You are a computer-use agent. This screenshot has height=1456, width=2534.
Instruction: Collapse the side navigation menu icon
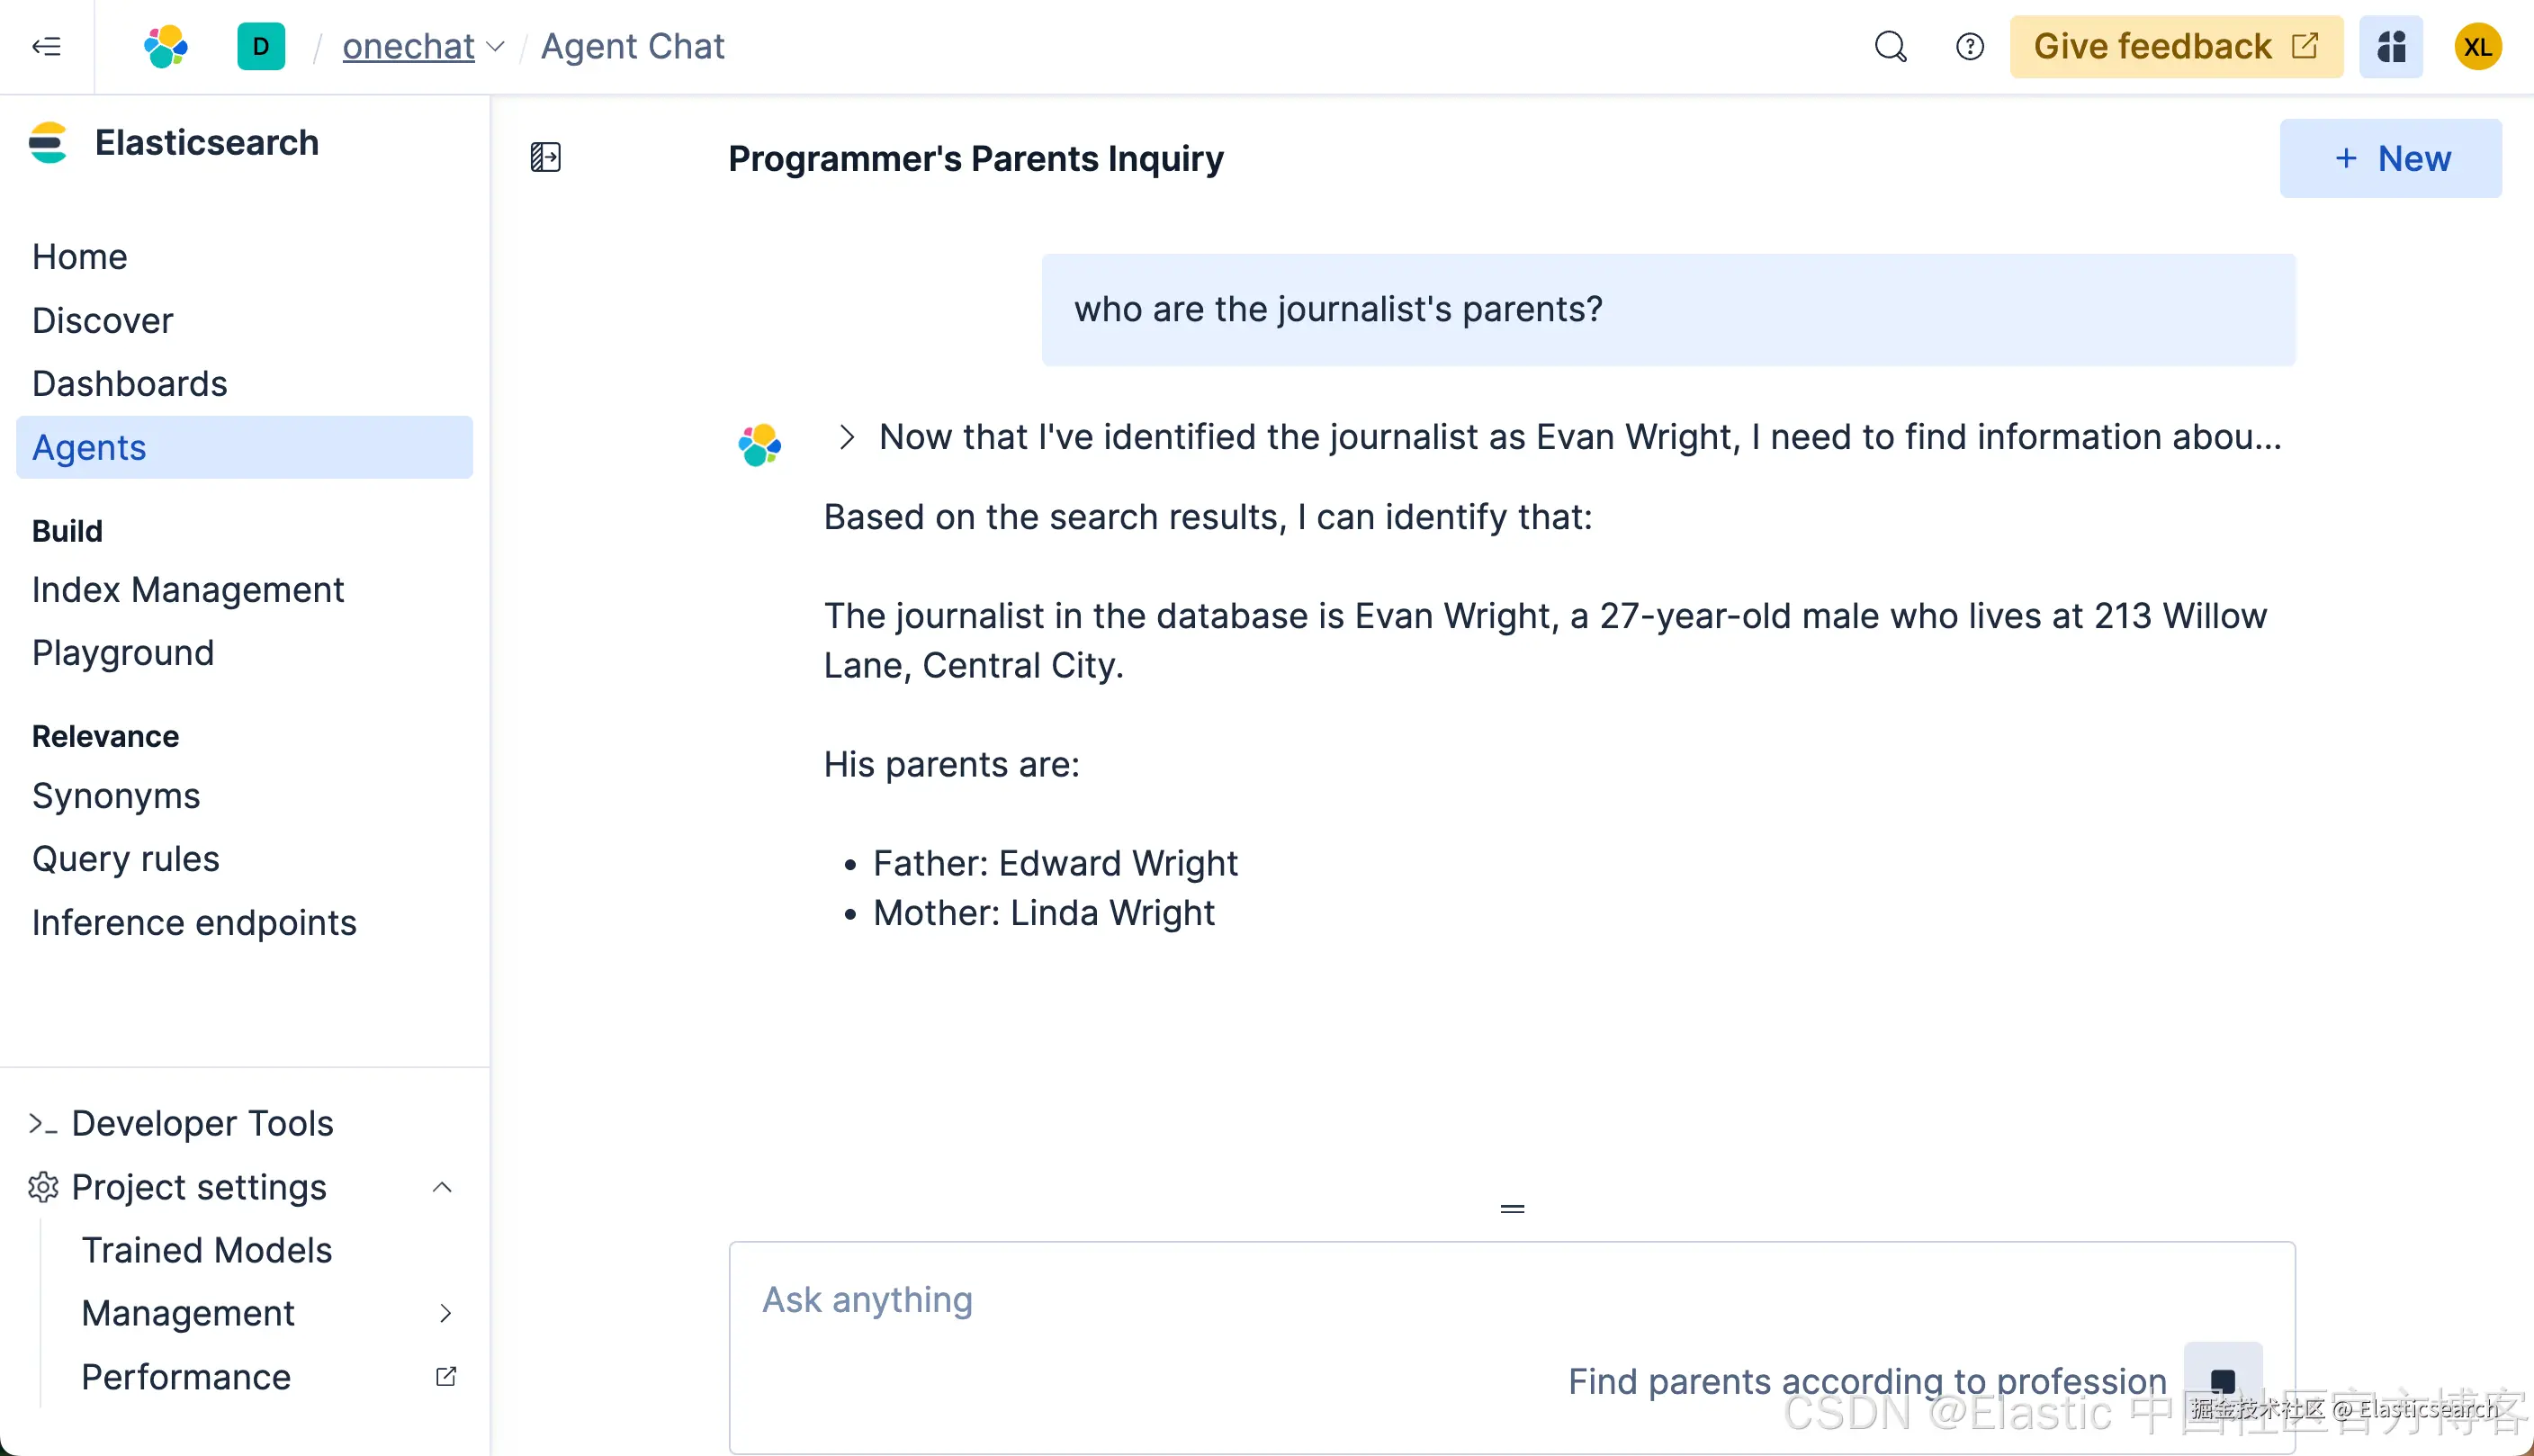coord(46,46)
